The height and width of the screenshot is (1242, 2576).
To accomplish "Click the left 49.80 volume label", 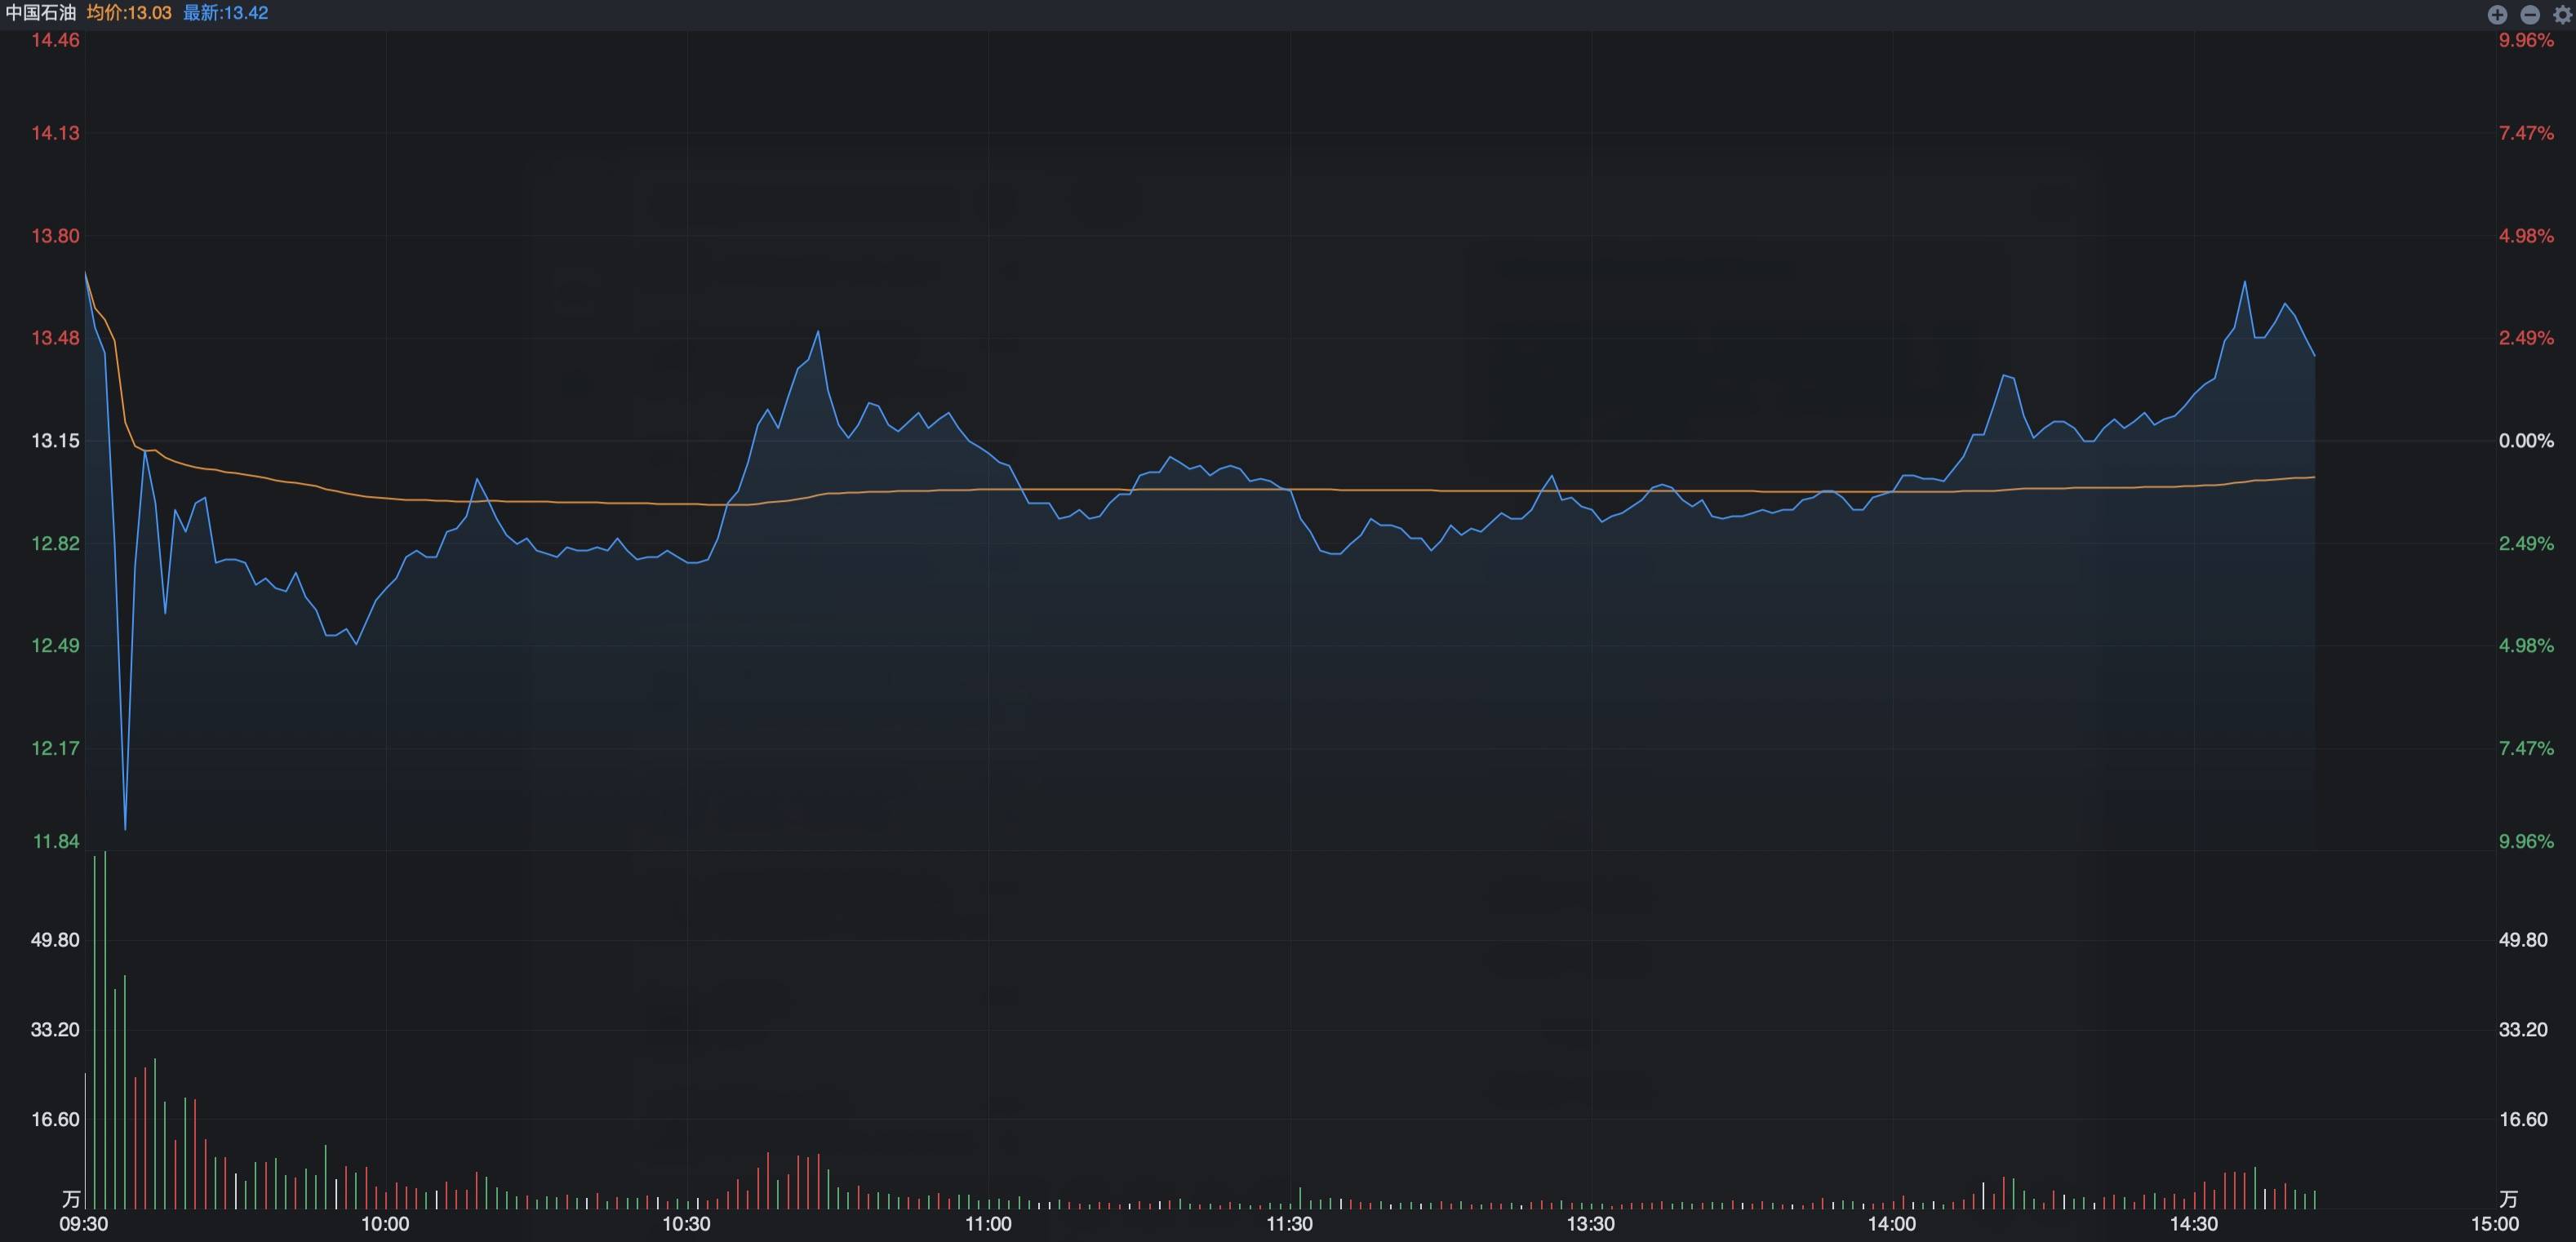I will pyautogui.click(x=55, y=940).
